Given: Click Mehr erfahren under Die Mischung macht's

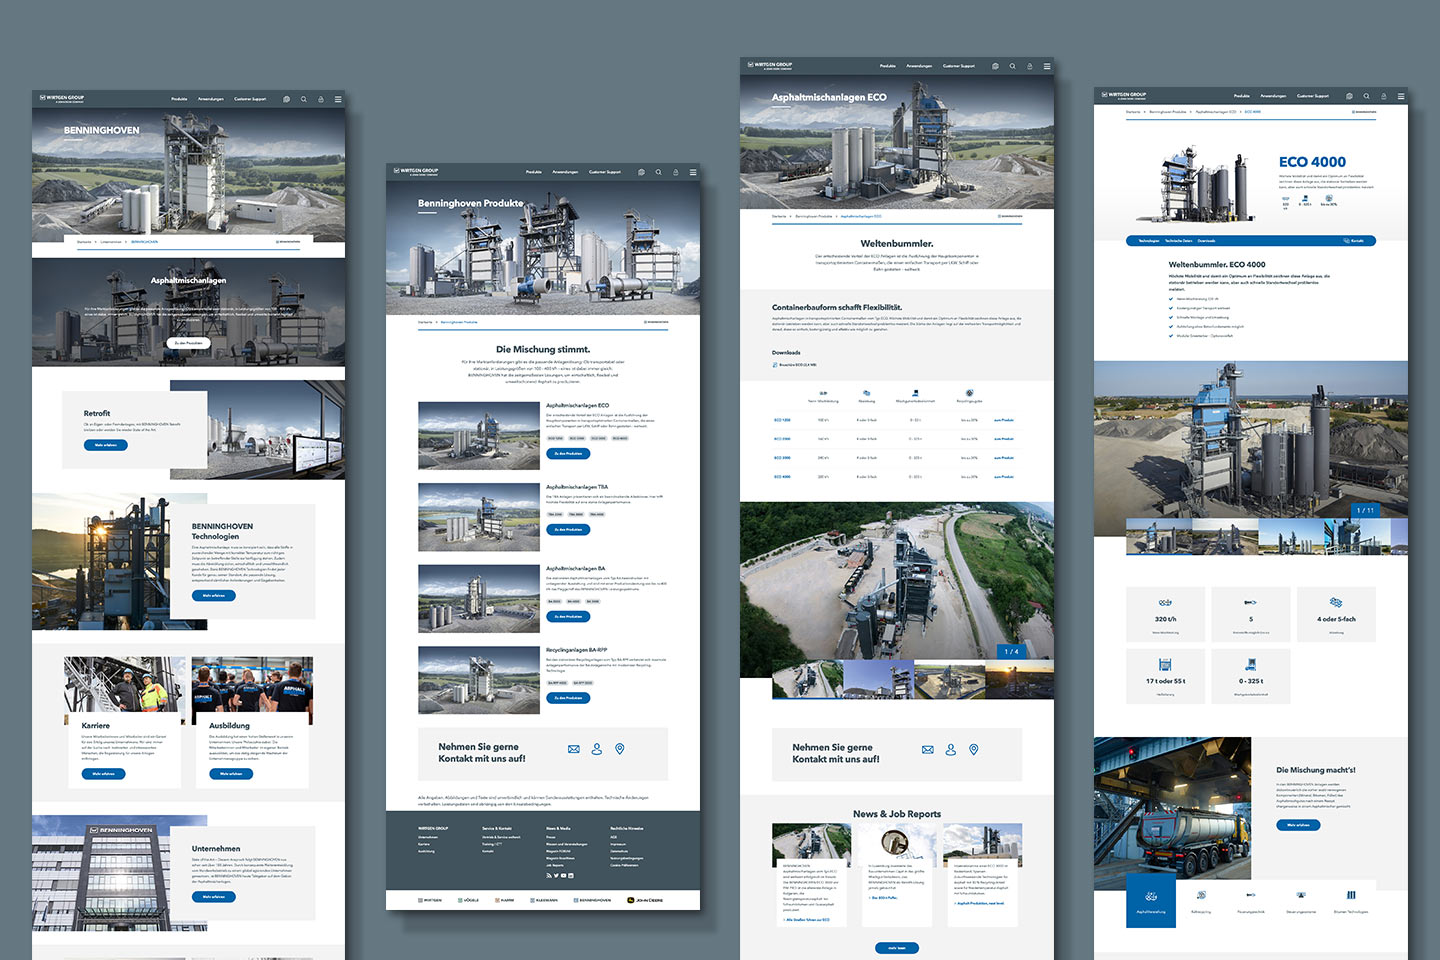Looking at the screenshot, I should (x=1298, y=825).
